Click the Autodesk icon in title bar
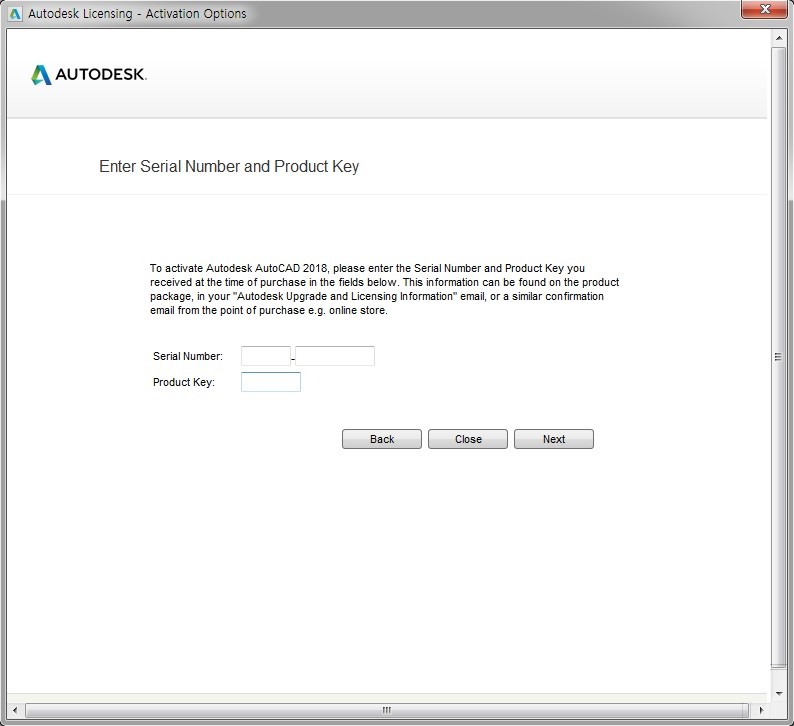The image size is (794, 726). [15, 14]
